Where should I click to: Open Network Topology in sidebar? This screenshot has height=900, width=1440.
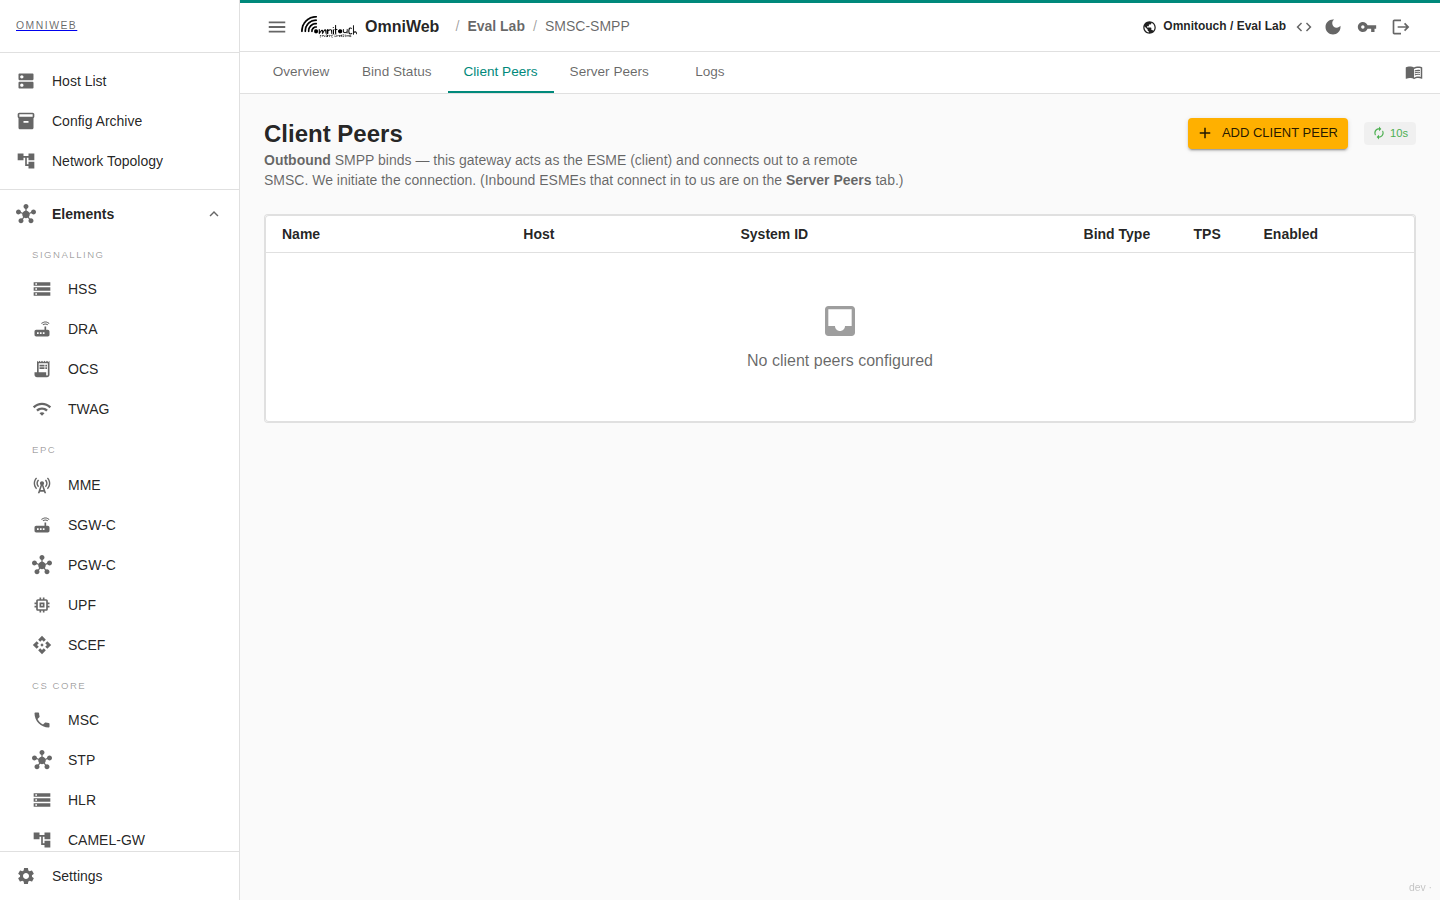(120, 161)
